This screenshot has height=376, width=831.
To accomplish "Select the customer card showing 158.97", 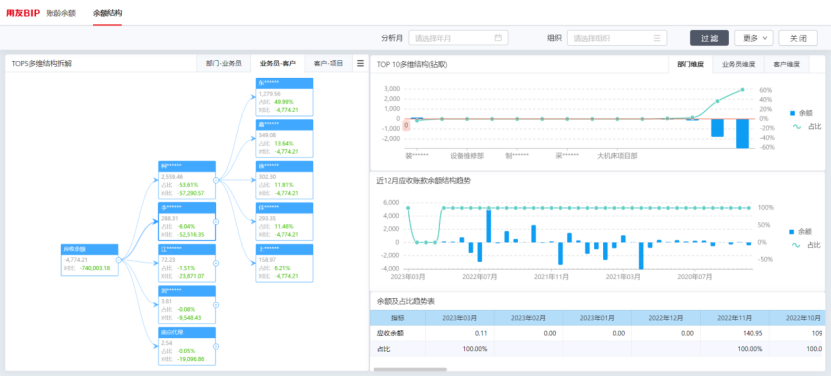I will click(x=284, y=263).
